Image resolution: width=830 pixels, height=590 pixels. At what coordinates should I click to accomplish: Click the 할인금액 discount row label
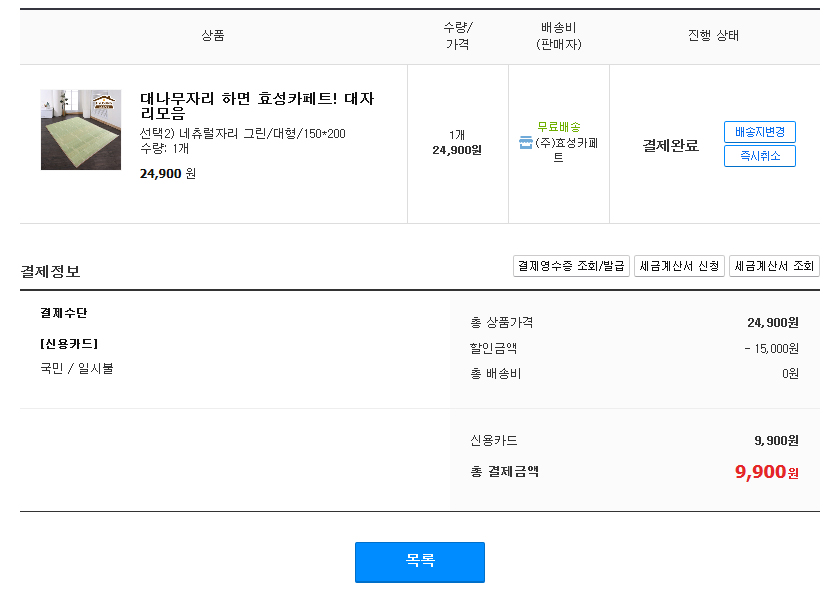(x=493, y=348)
